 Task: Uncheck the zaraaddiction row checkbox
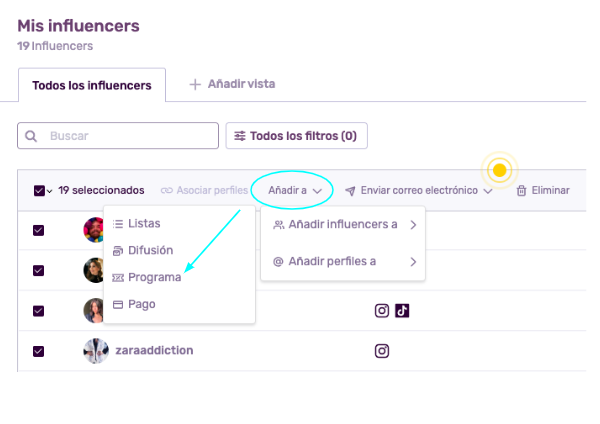click(38, 351)
